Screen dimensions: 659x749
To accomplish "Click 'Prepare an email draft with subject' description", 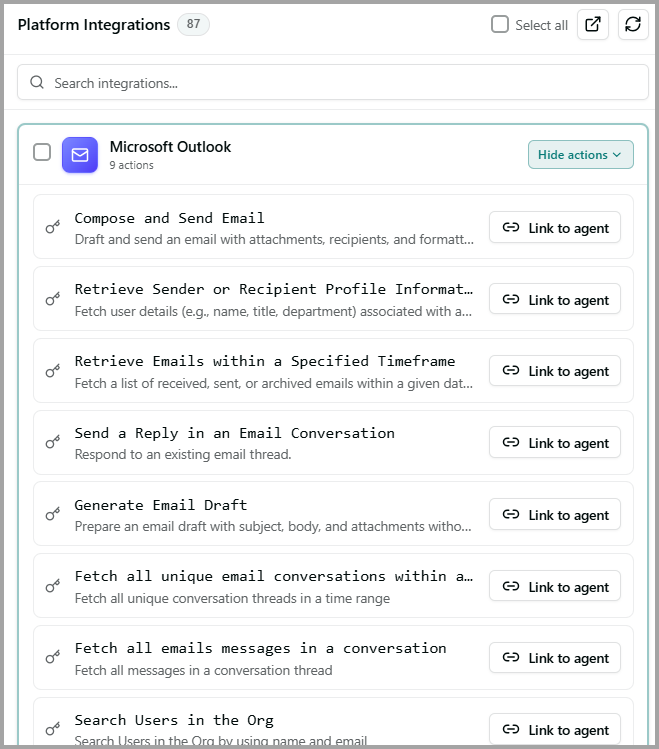I will pyautogui.click(x=273, y=526).
